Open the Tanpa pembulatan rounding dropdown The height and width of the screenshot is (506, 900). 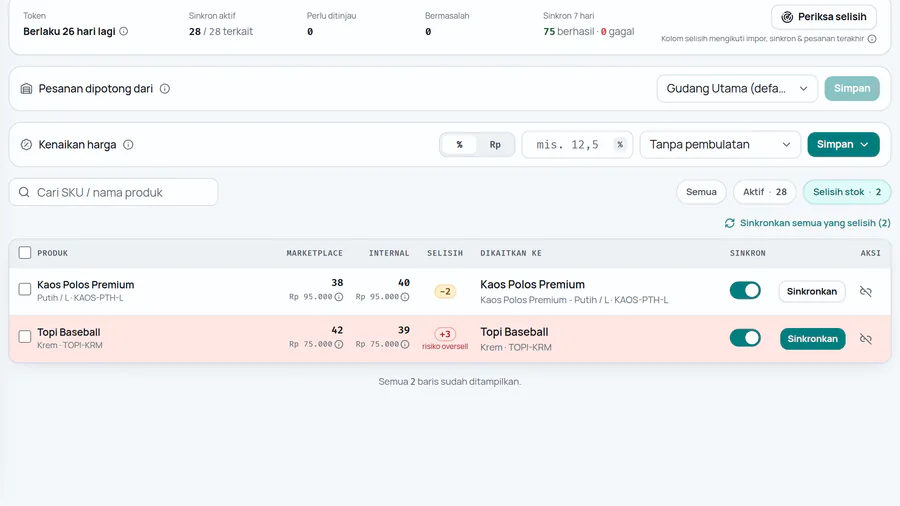coord(720,145)
